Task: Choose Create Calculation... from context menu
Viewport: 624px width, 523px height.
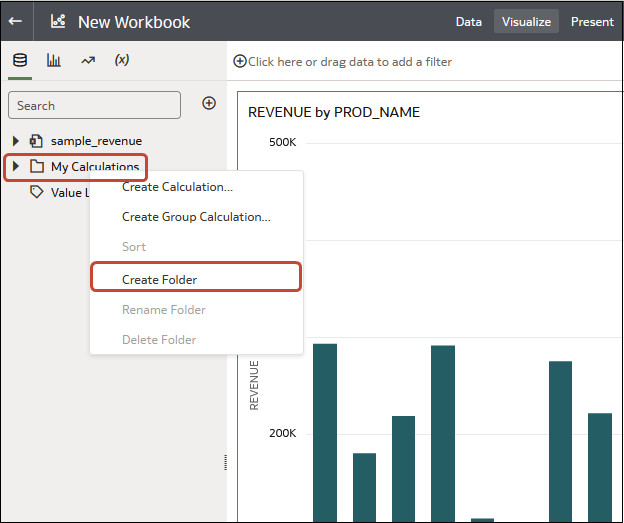Action: (177, 186)
